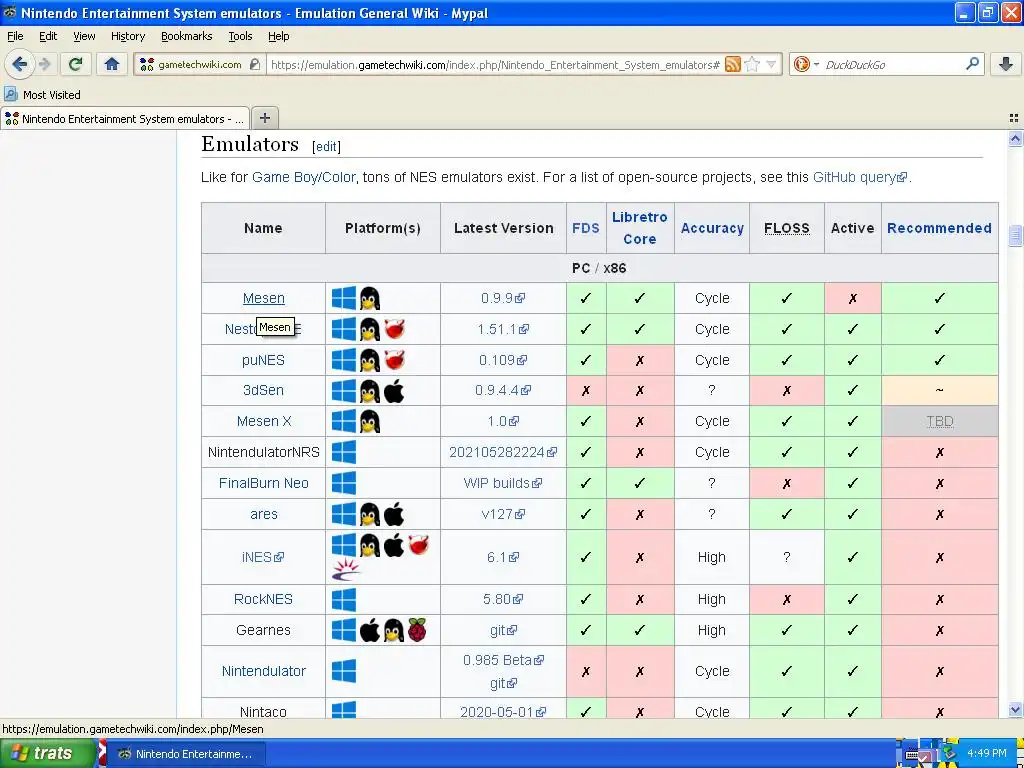The height and width of the screenshot is (768, 1024).
Task: Open the 3dSen emulator link
Action: [x=263, y=391]
